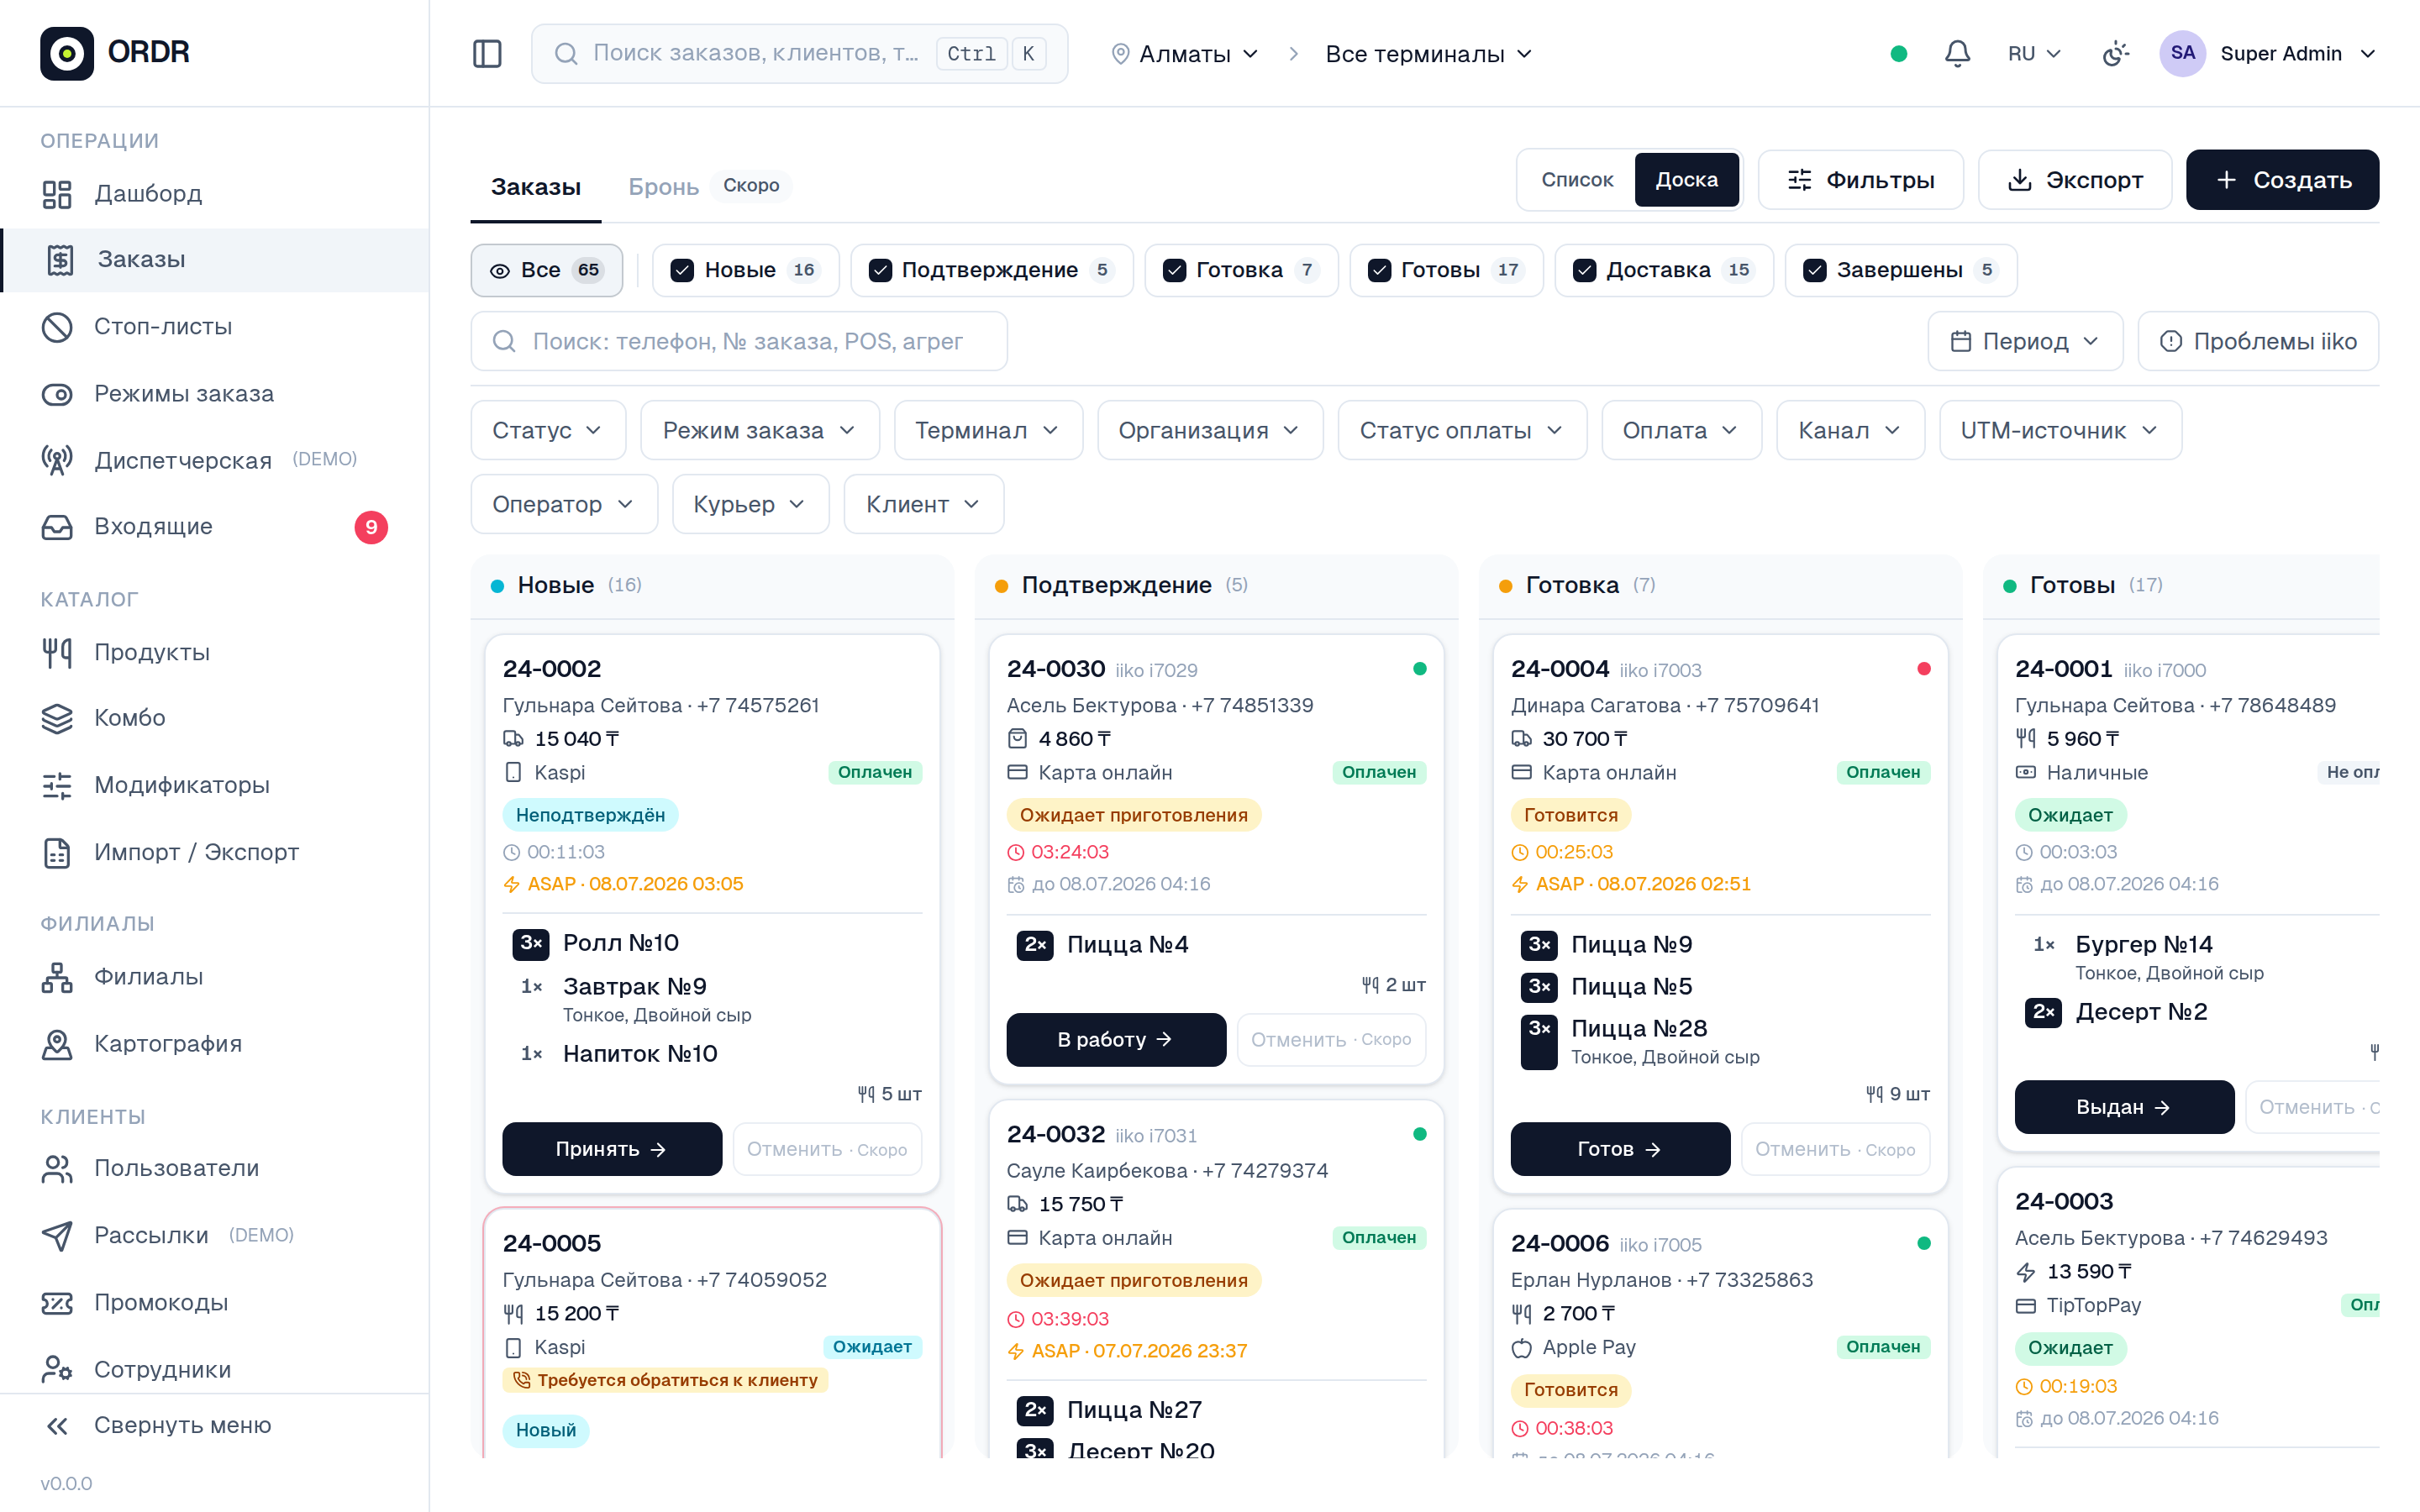Open Дашборд from the sidebar
The width and height of the screenshot is (2420, 1512).
(148, 193)
